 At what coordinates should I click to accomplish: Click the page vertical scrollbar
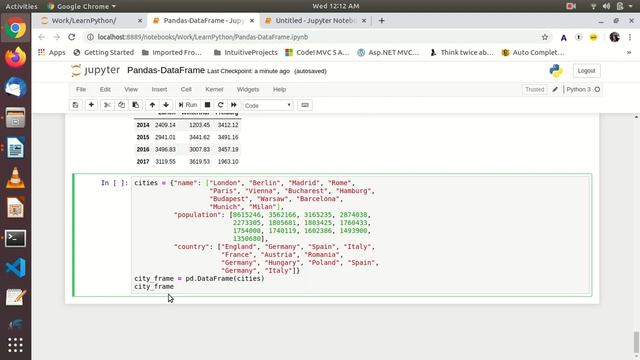tap(636, 343)
